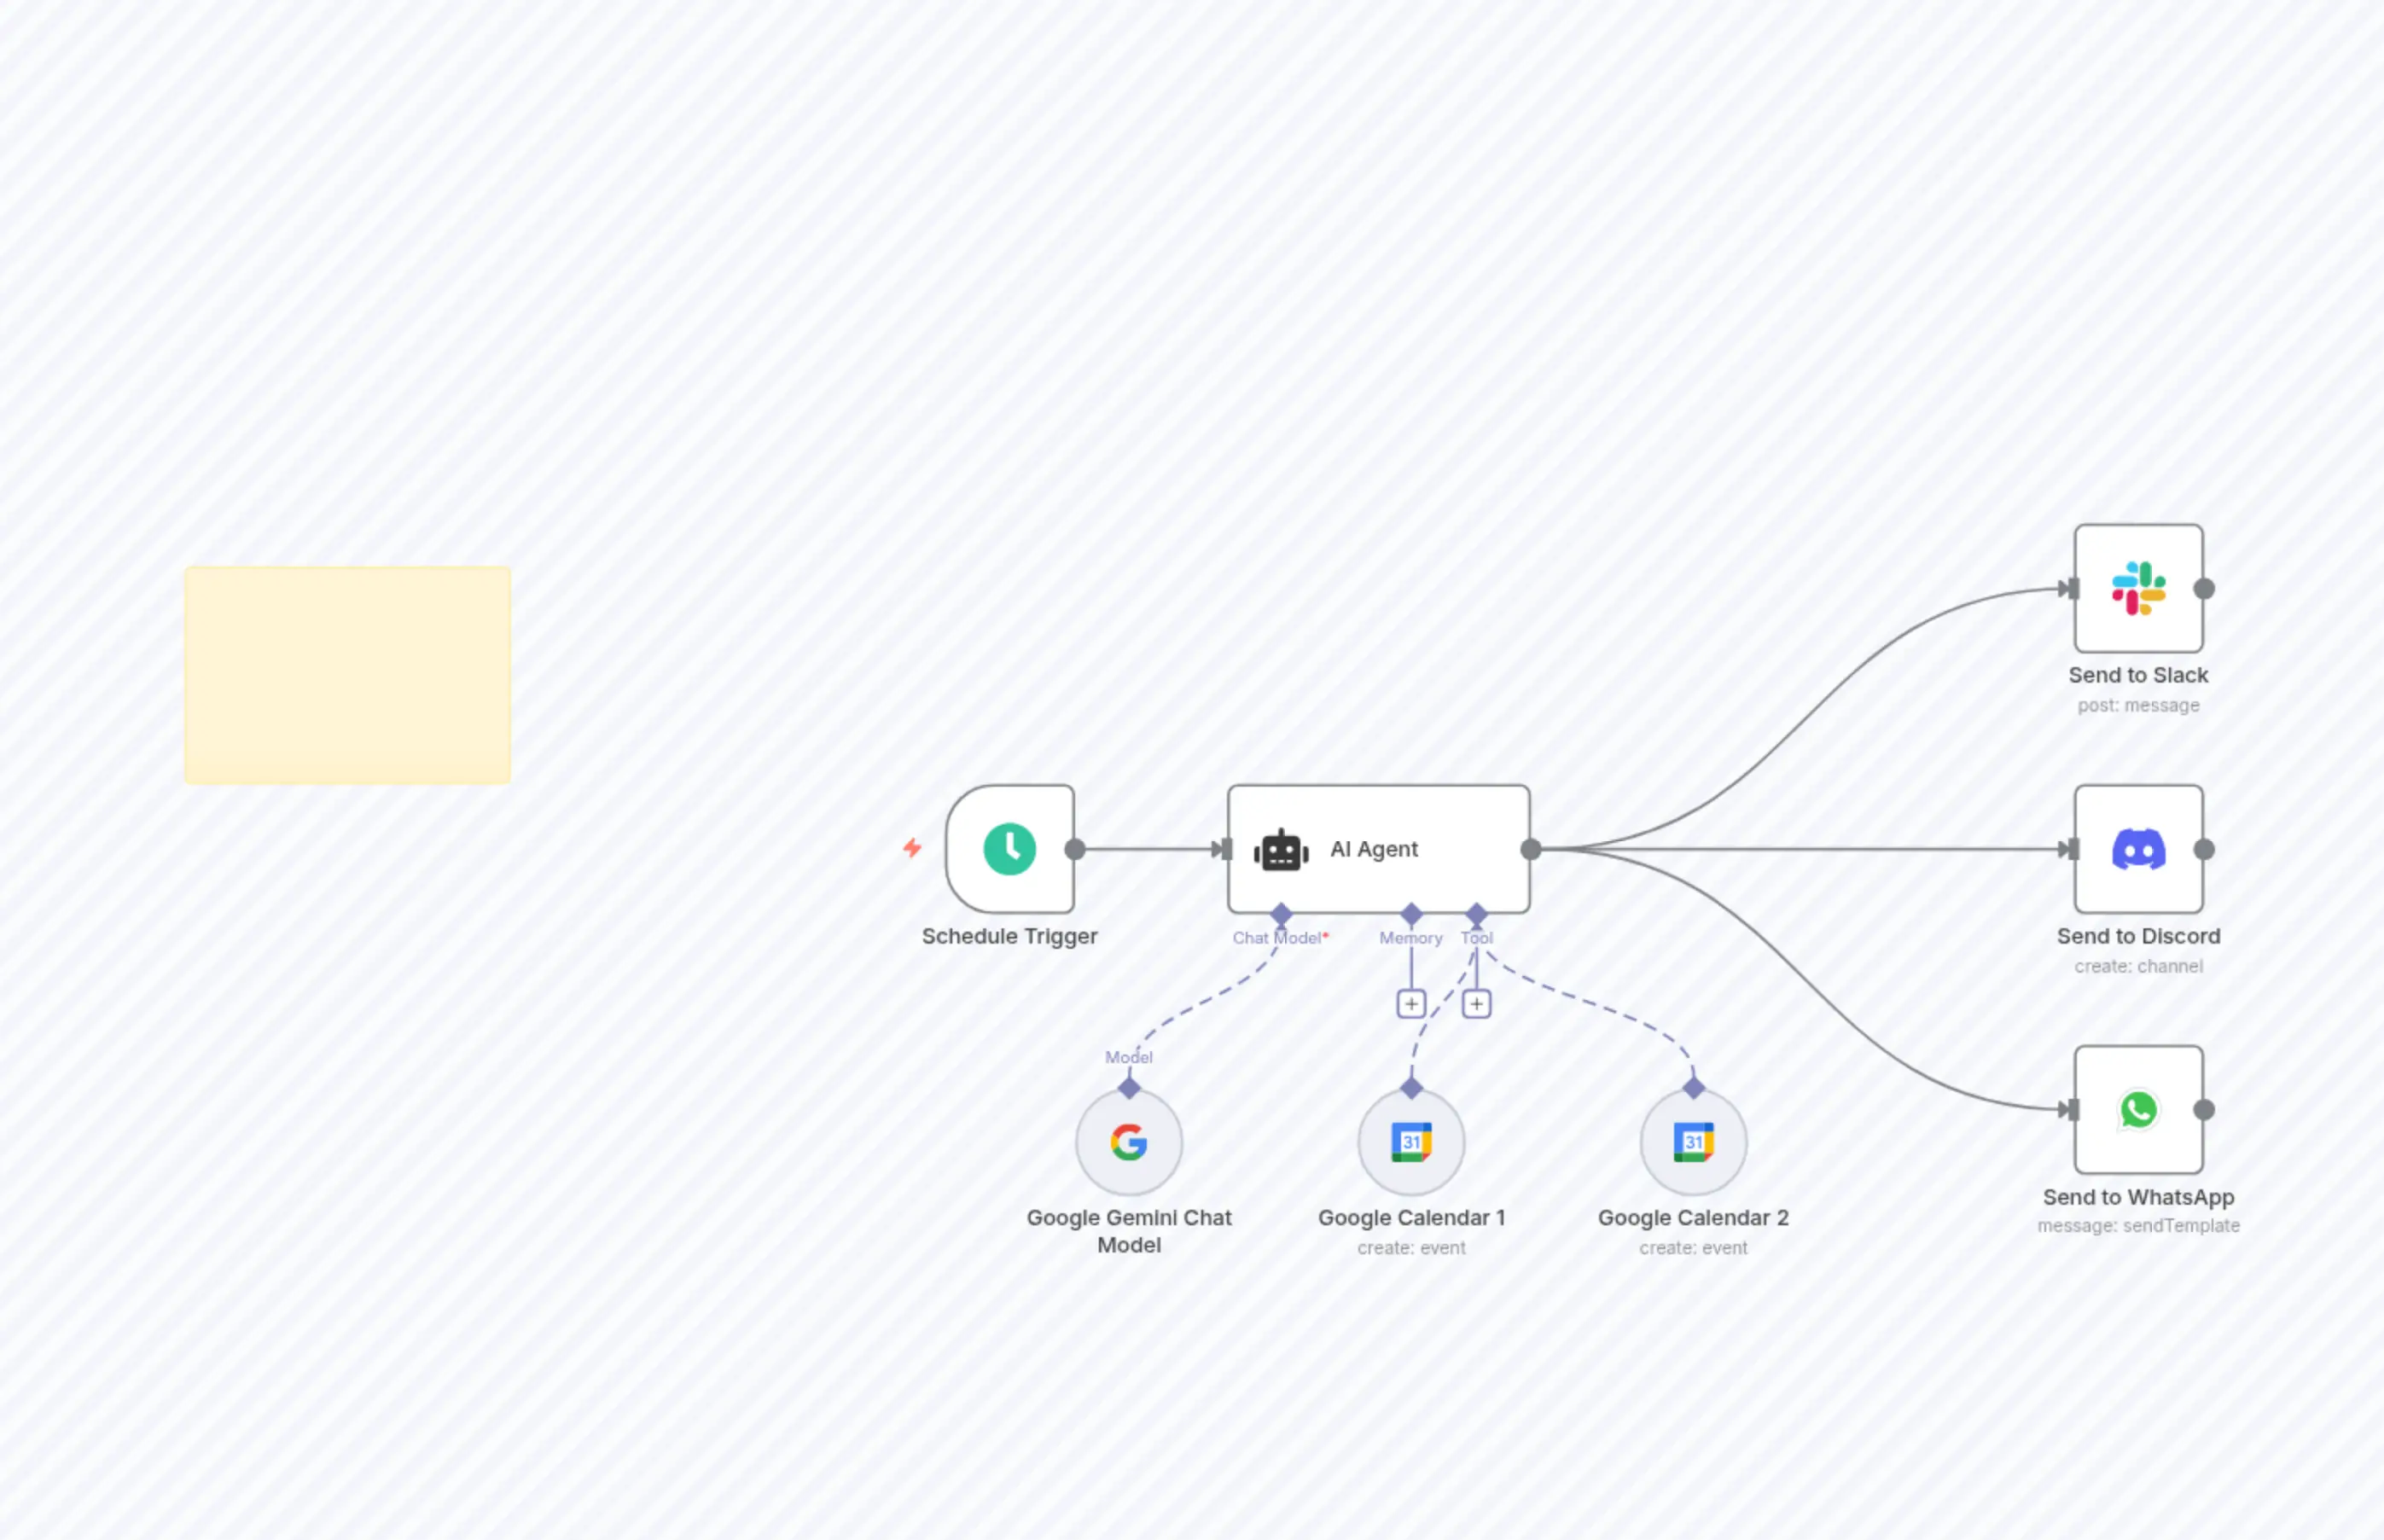2384x1540 pixels.
Task: Open the Google Calendar 1 node icon
Action: (1410, 1142)
